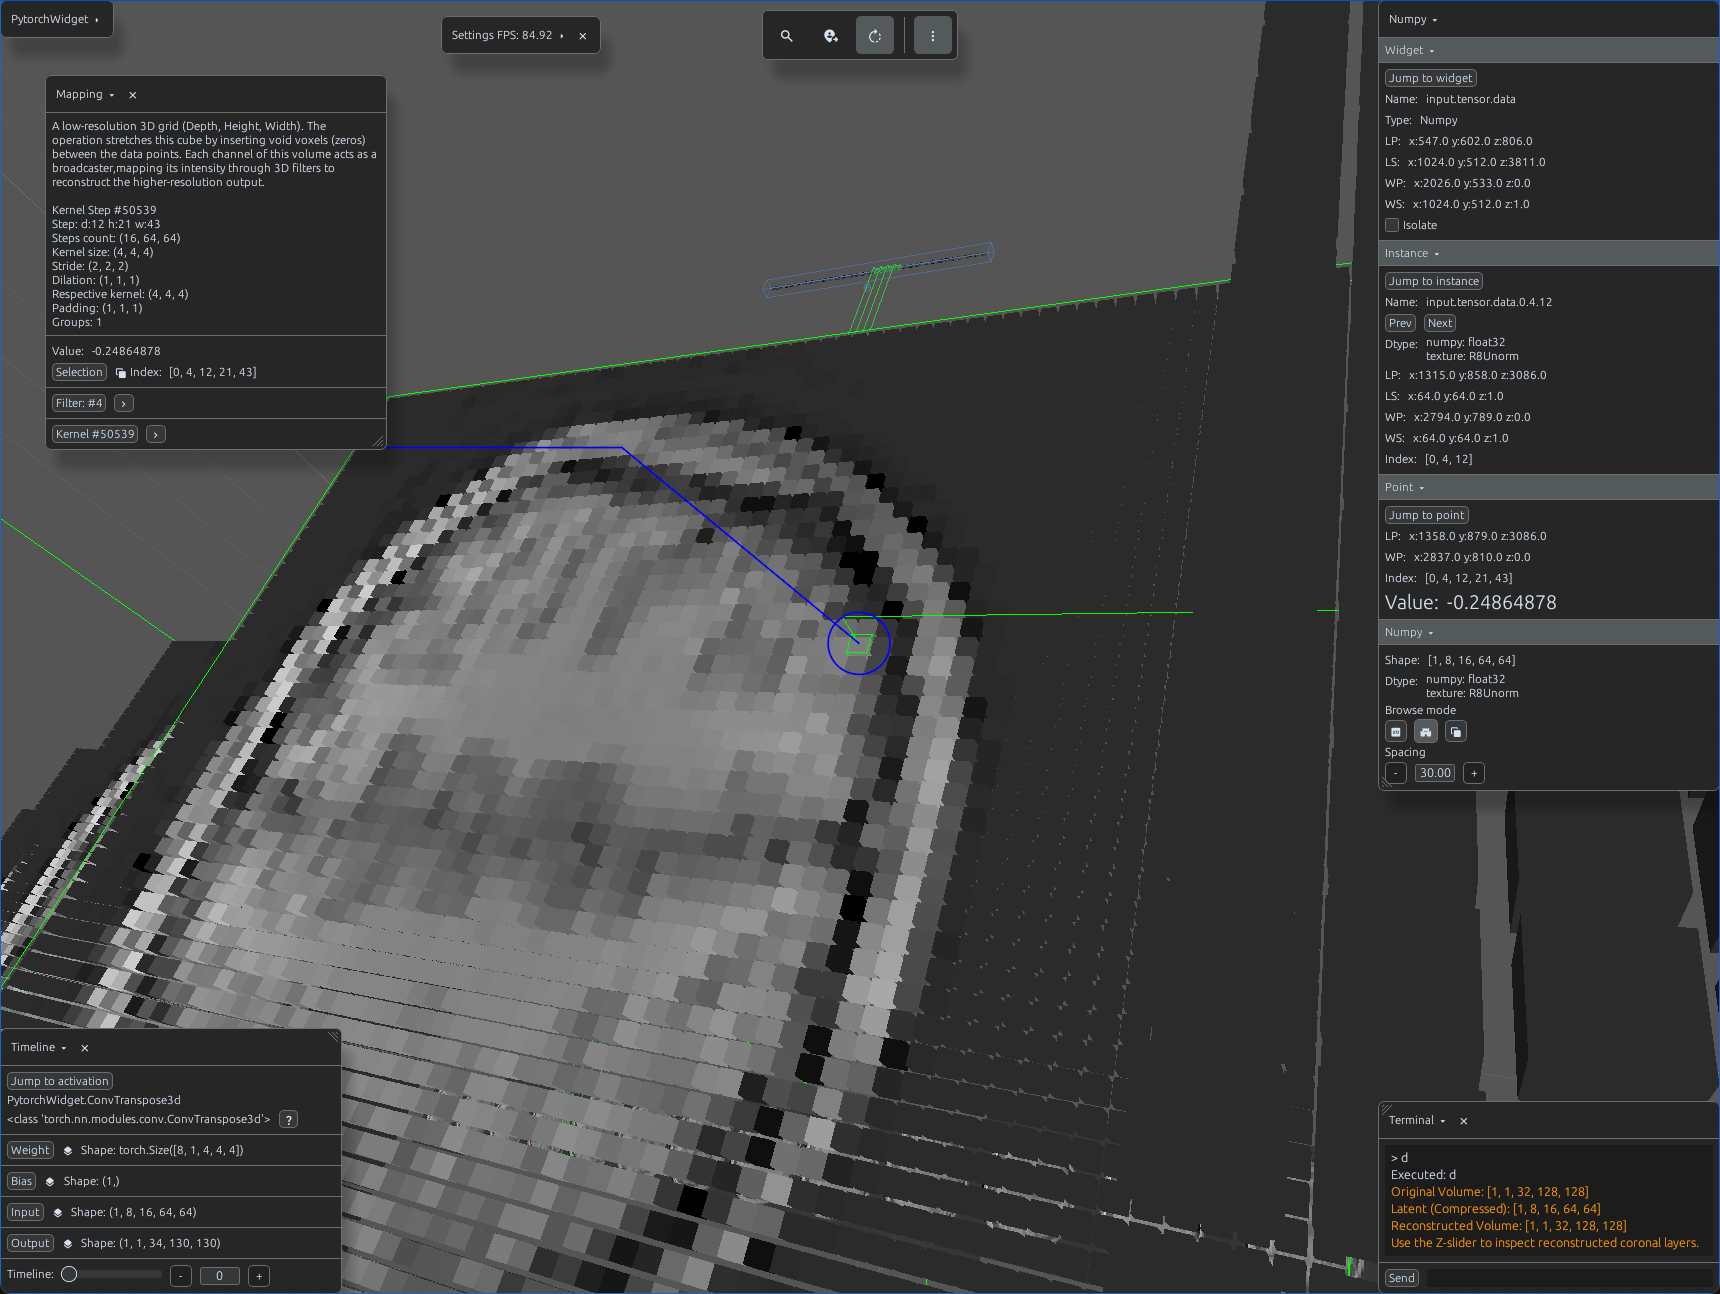Click the Timeline value field showing 0
Screen dimensions: 1720x1294
pos(220,1276)
